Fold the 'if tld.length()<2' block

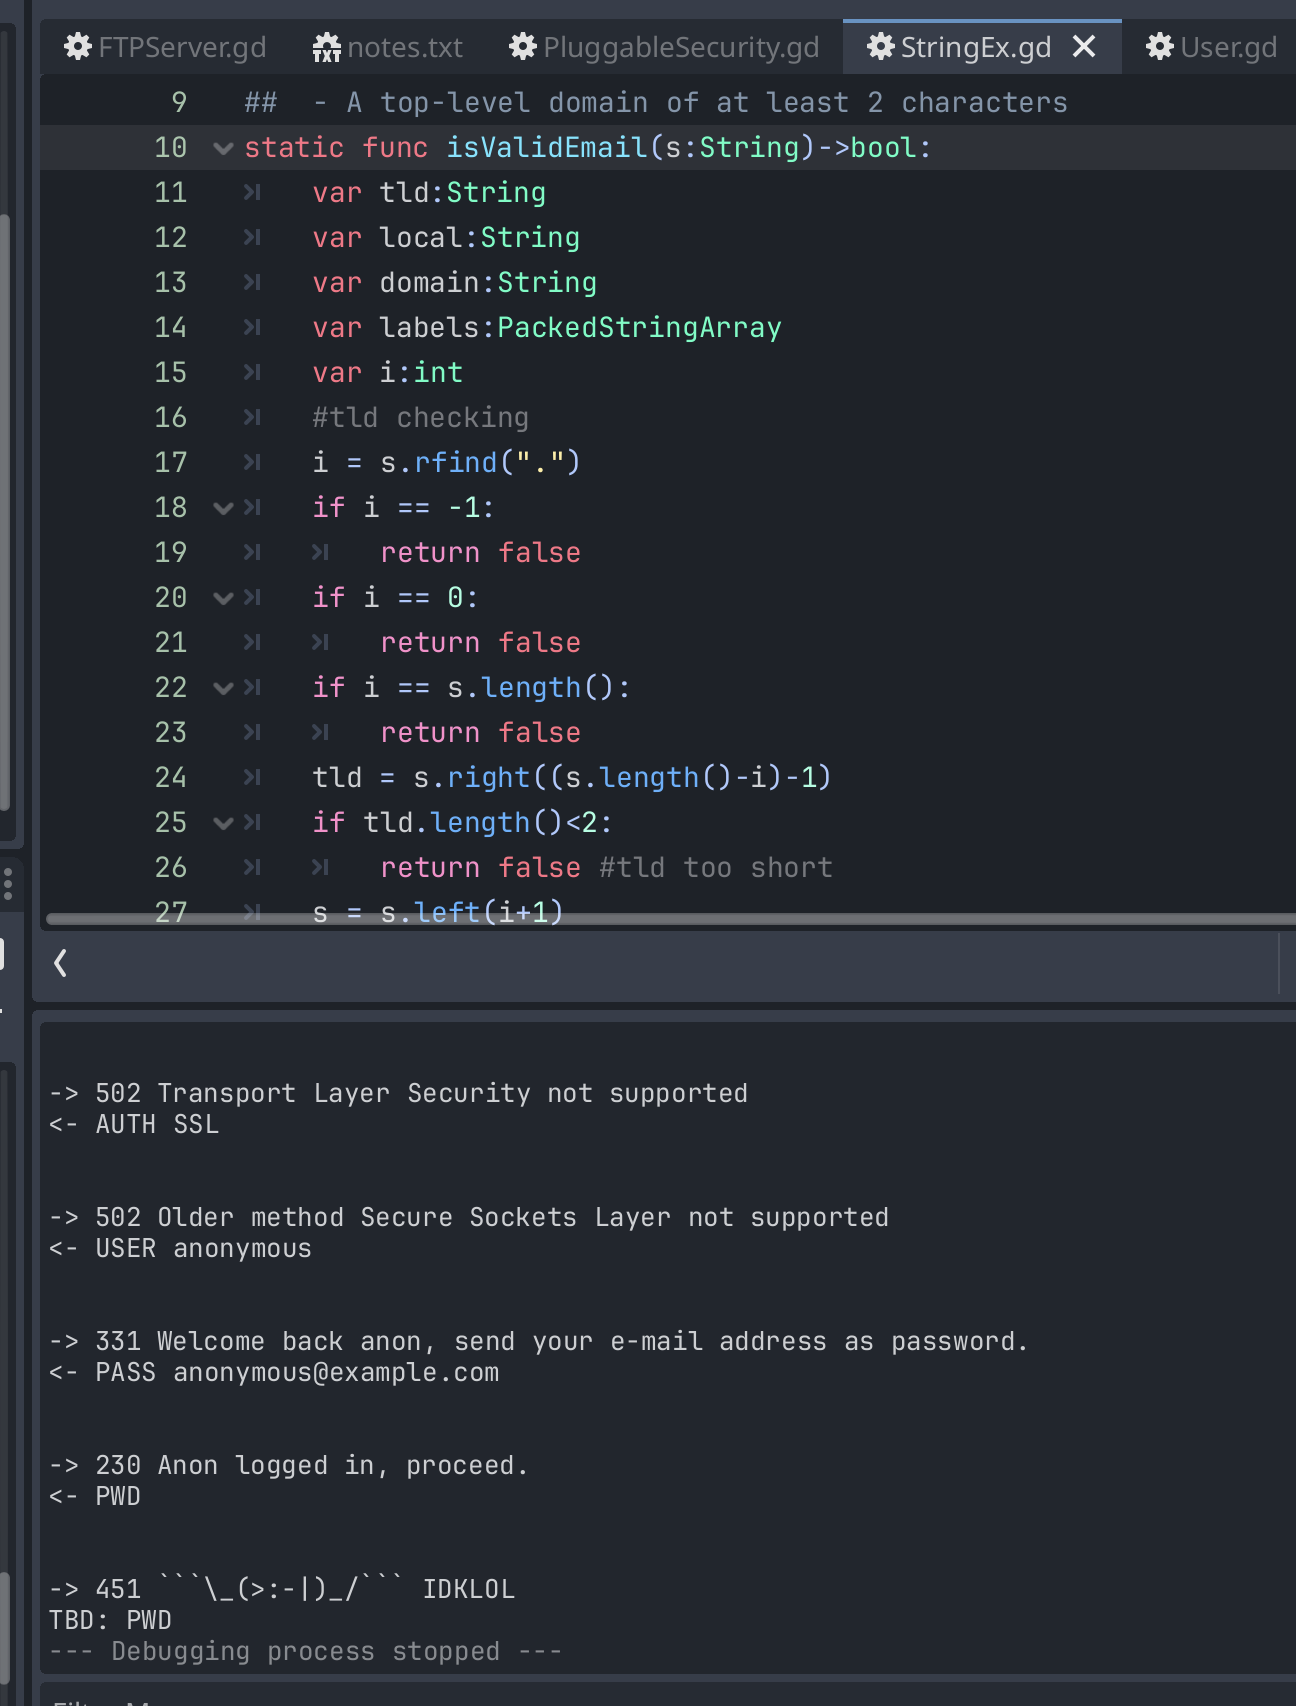pyautogui.click(x=223, y=824)
